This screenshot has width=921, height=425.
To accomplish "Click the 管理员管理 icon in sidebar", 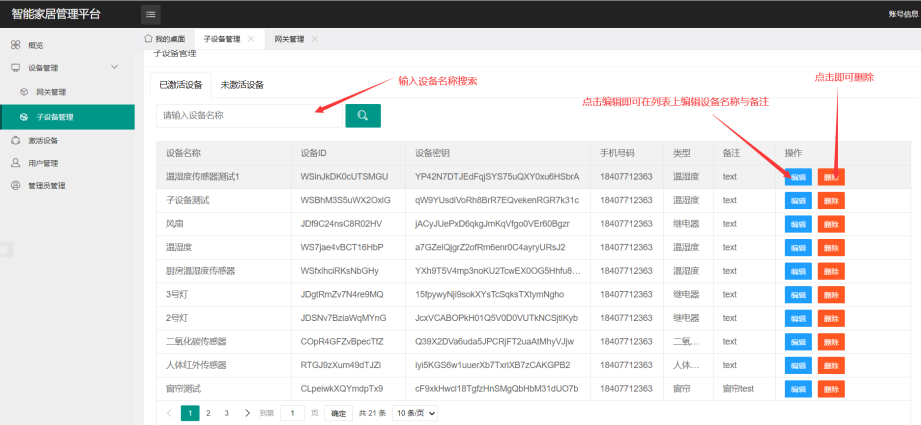I will [x=16, y=185].
